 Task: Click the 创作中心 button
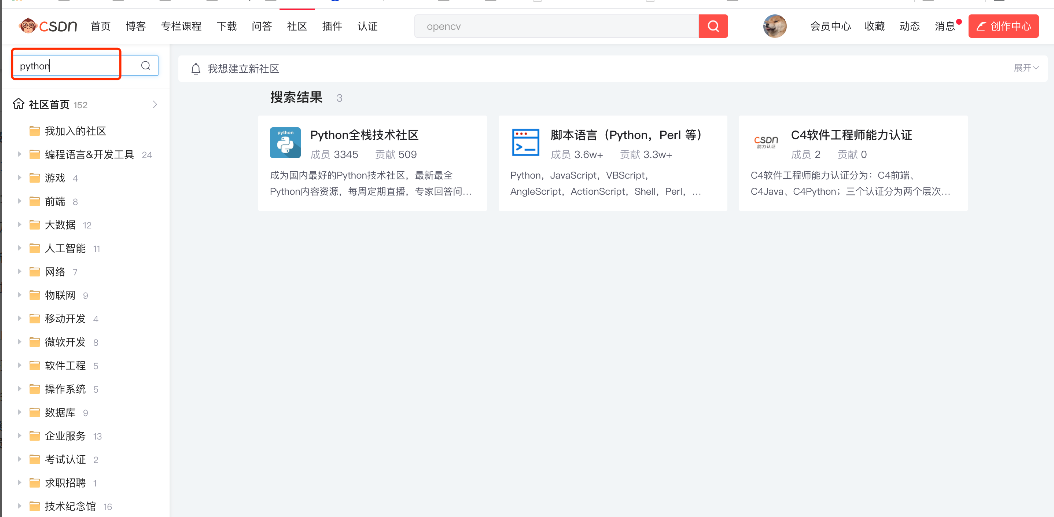1004,26
